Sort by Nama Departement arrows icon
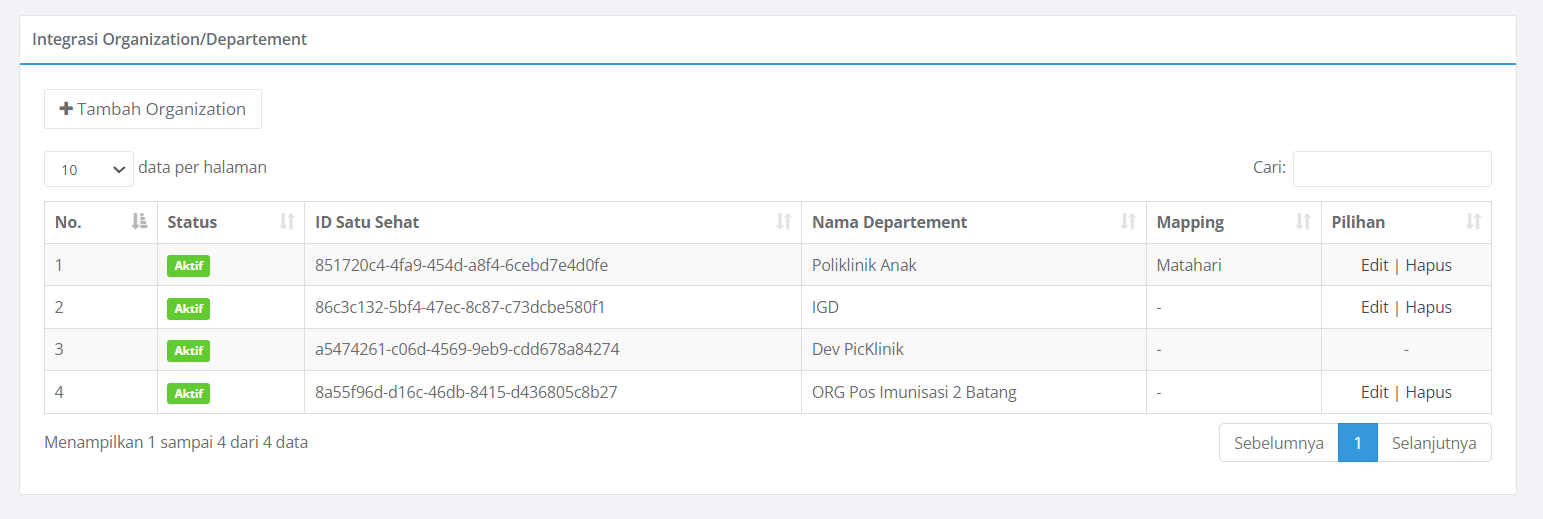The image size is (1543, 519). coord(1128,222)
